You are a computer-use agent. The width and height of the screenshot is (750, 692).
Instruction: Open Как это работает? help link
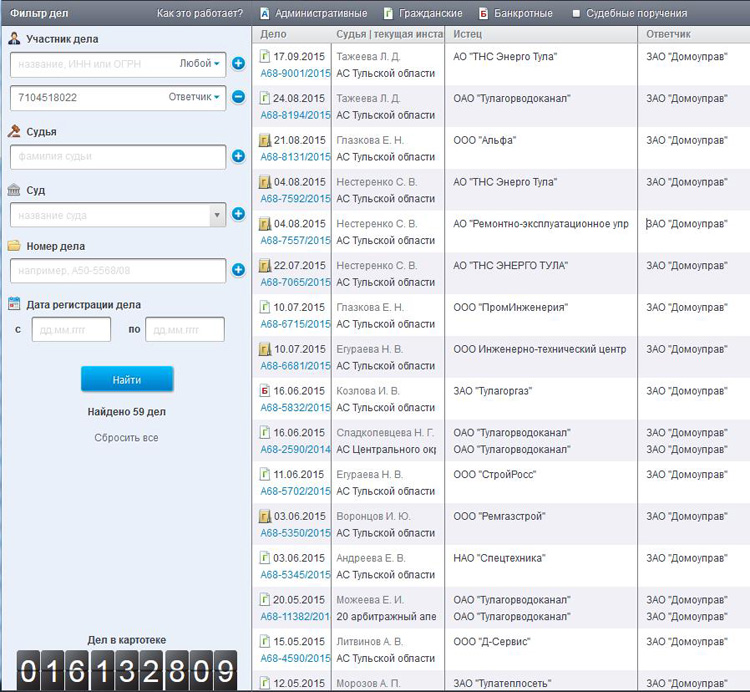click(200, 14)
